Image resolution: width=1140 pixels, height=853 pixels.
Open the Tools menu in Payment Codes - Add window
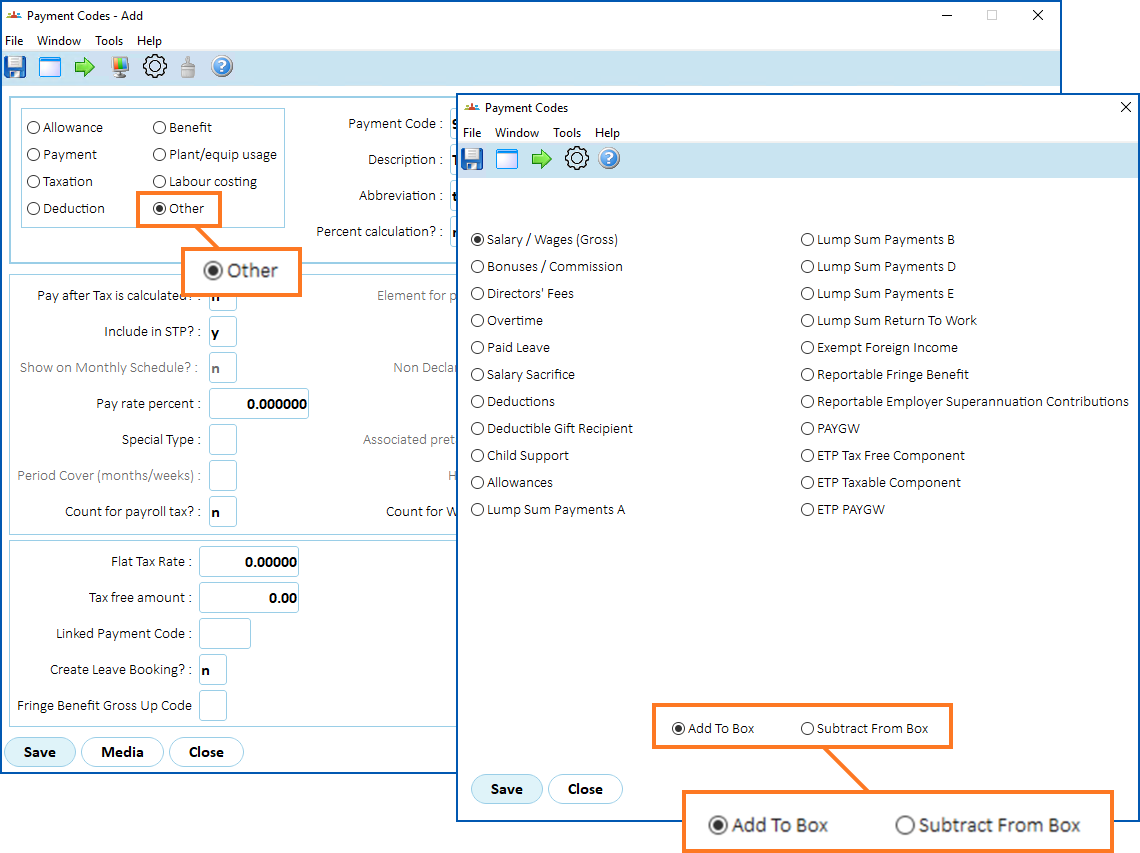(x=109, y=41)
